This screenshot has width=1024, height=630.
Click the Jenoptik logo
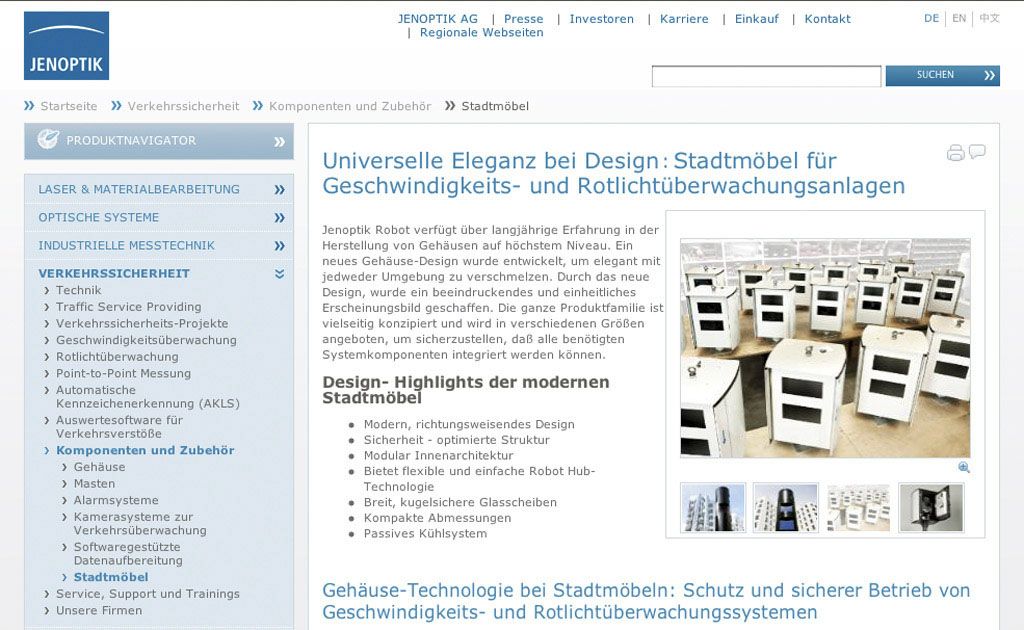click(67, 46)
